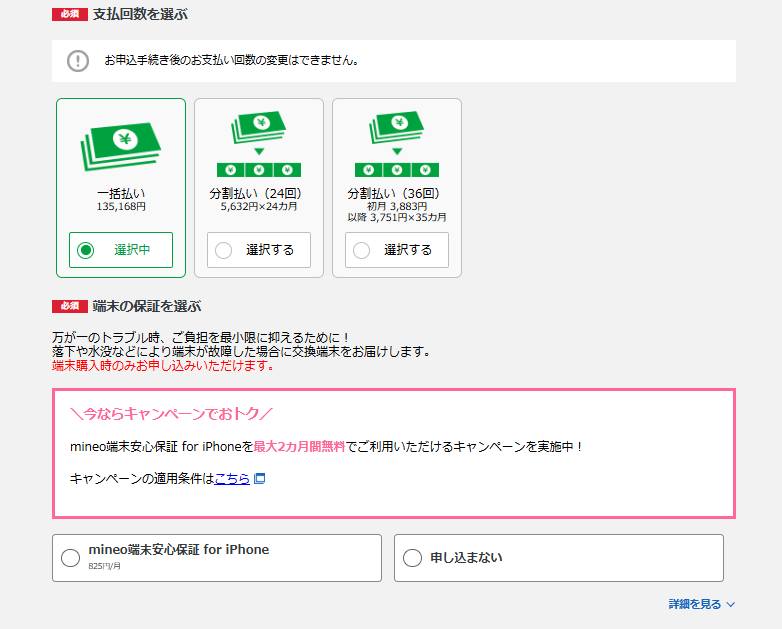Viewport: 782px width, 629px height.
Task: Click the exclamation mark notice icon
Action: coord(78,61)
